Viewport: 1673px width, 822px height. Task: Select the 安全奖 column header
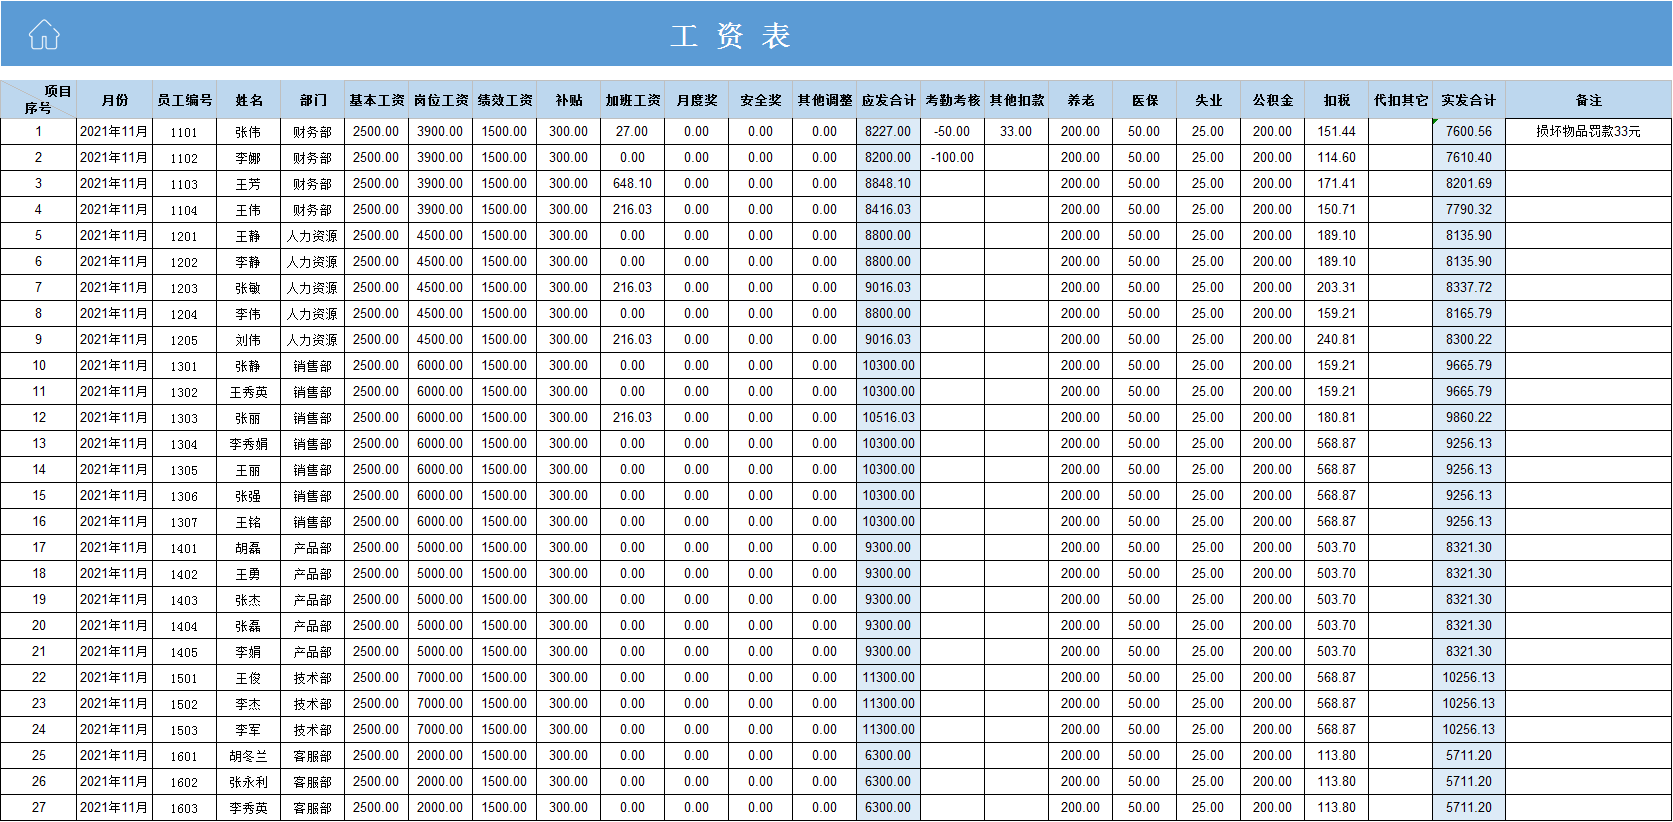click(x=761, y=100)
